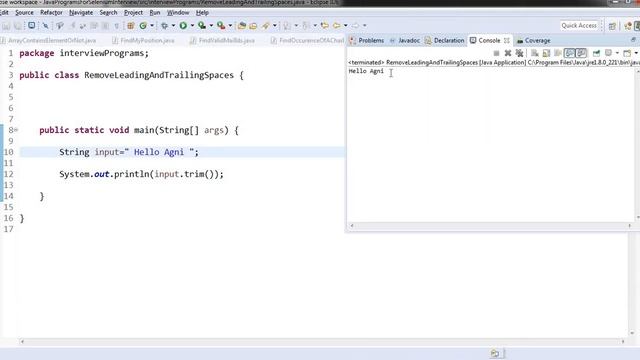This screenshot has width=640, height=360.
Task: Click the Open Console icon
Action: tap(627, 53)
